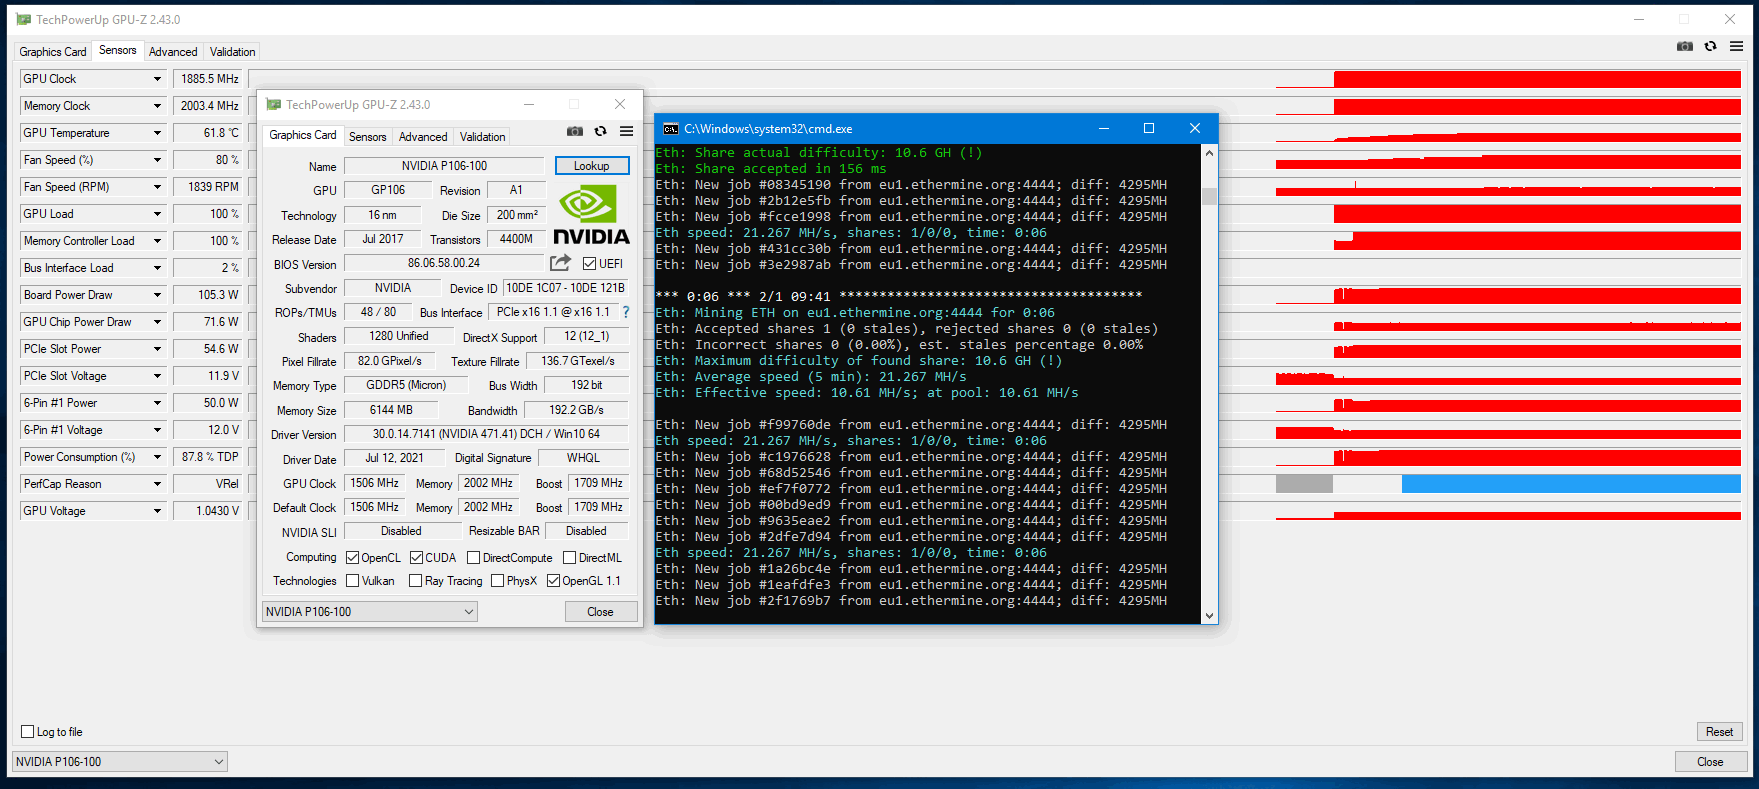This screenshot has height=789, width=1759.
Task: Open GPU selector dropdown in main window
Action: [120, 761]
